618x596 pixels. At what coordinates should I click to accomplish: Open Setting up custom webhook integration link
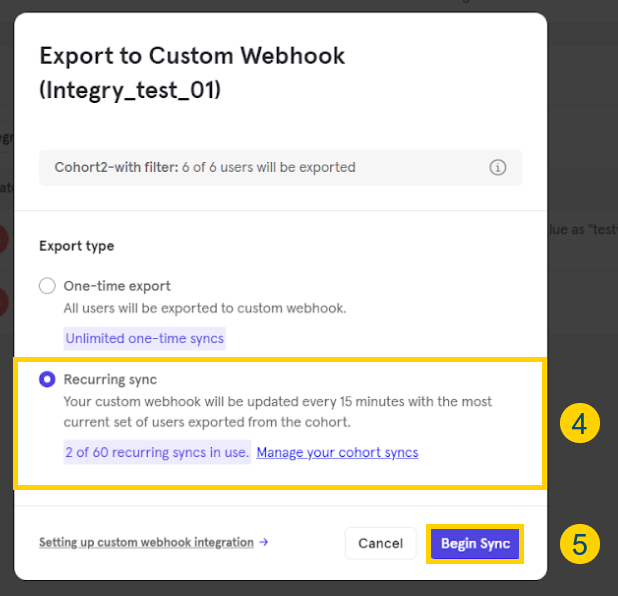[153, 542]
